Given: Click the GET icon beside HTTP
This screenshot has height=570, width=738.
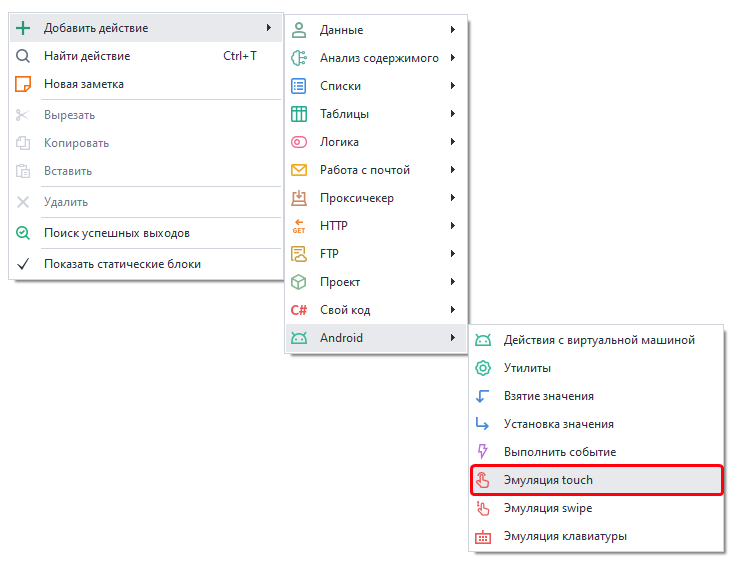Looking at the screenshot, I should 298,226.
